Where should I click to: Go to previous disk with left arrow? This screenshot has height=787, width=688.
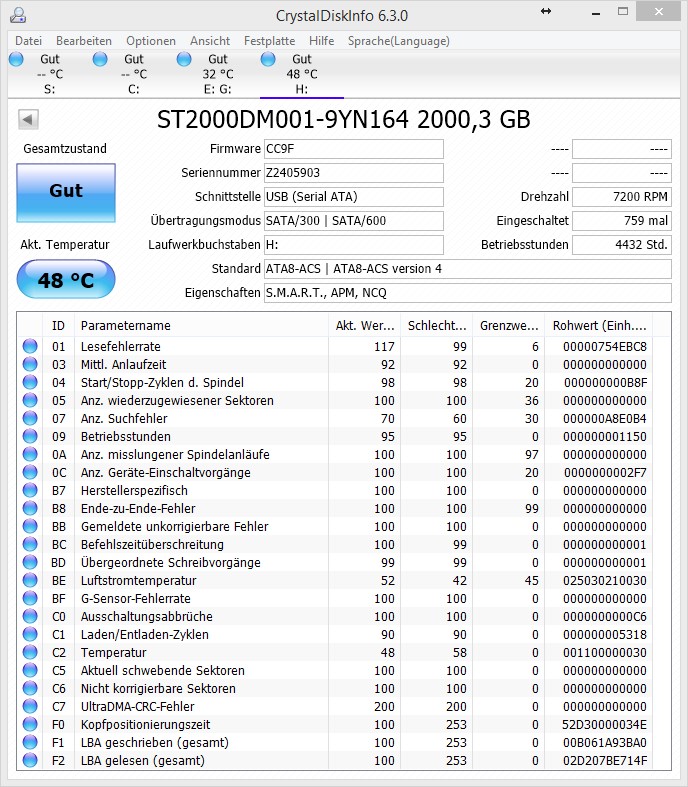pos(28,119)
